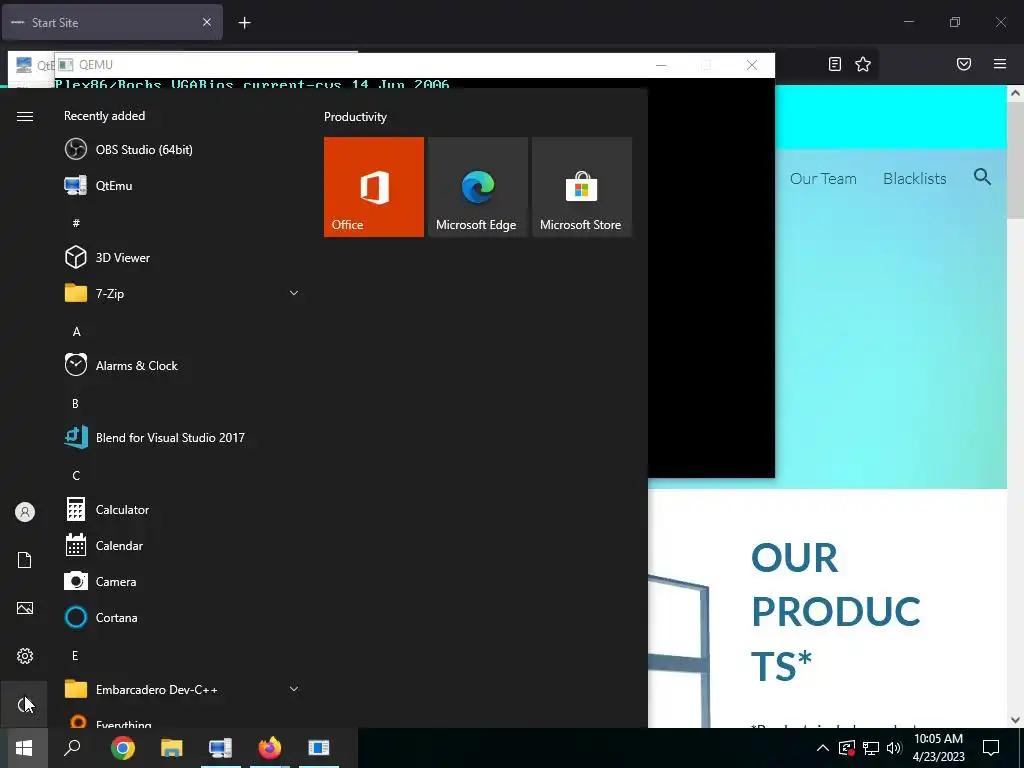Open a new browser tab
The image size is (1024, 768).
point(244,23)
